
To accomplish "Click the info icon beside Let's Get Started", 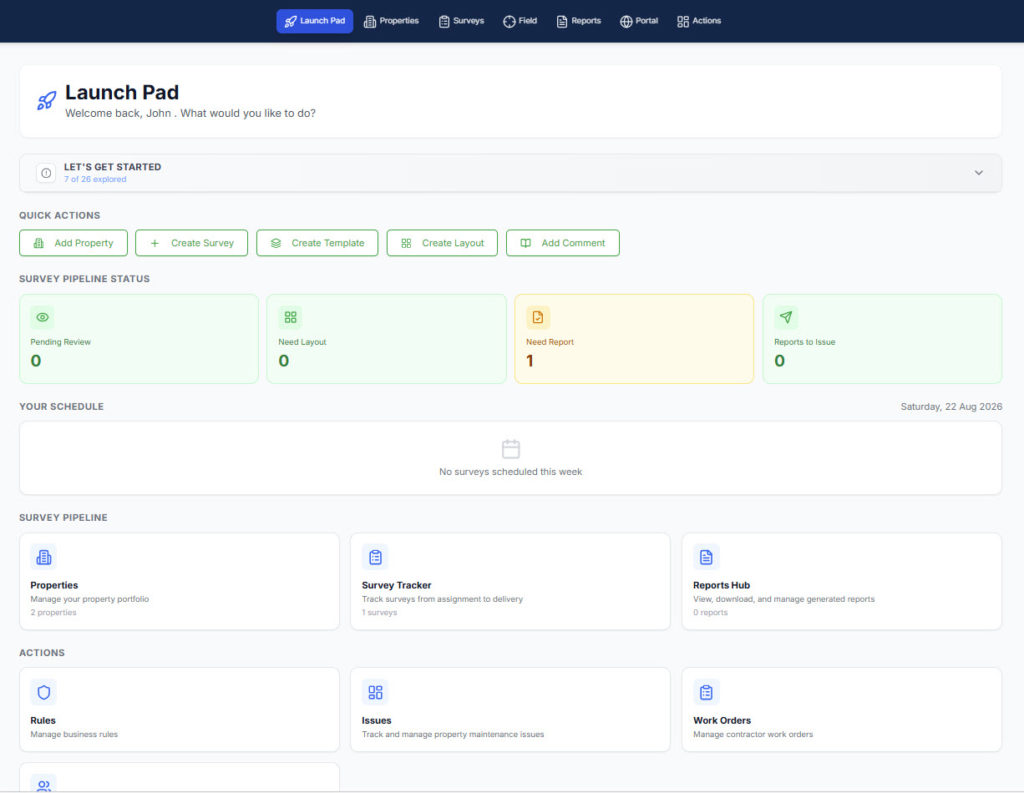I will (46, 173).
